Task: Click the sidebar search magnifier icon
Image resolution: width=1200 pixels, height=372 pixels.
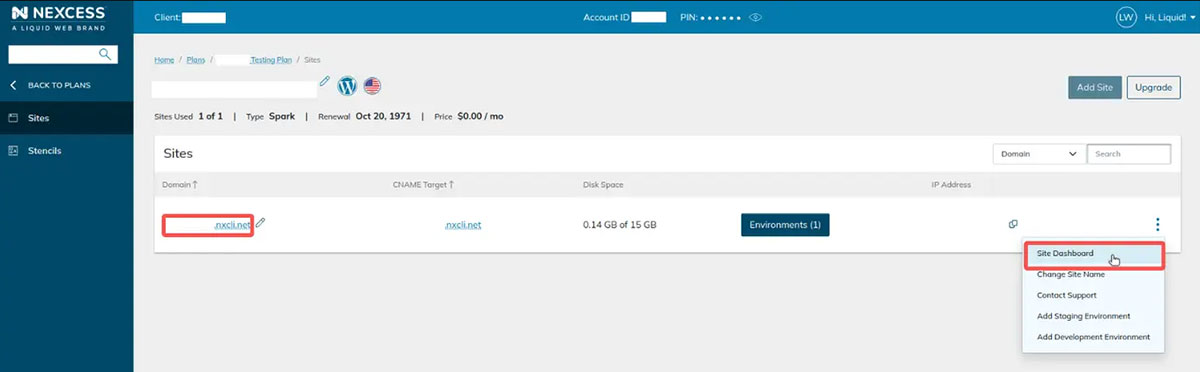Action: pyautogui.click(x=104, y=54)
